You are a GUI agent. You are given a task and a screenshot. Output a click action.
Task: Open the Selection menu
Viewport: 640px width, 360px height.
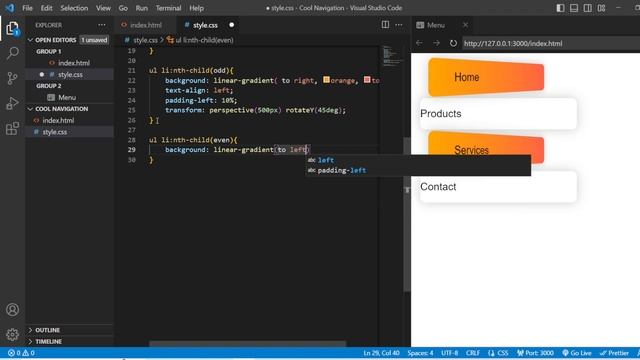tap(74, 8)
